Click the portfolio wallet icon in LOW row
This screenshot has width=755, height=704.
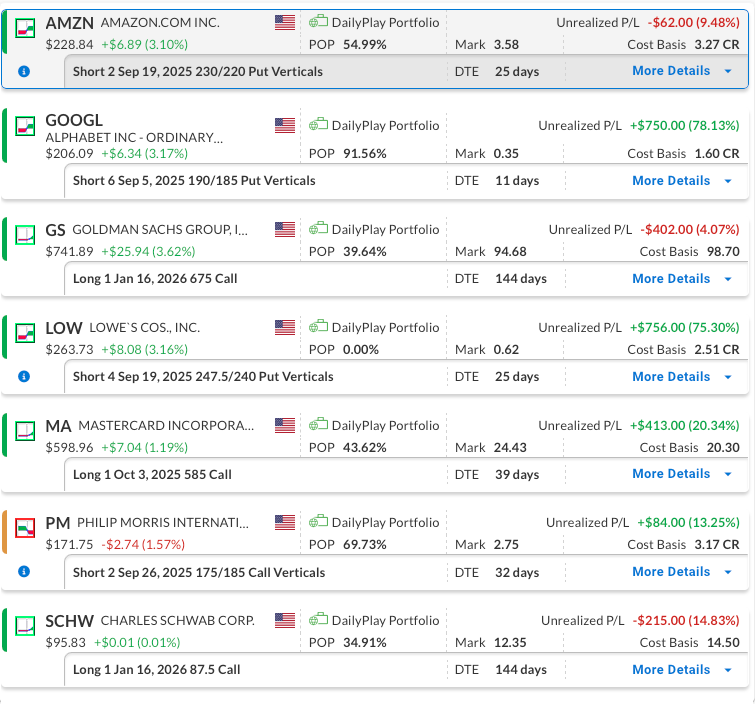[318, 326]
